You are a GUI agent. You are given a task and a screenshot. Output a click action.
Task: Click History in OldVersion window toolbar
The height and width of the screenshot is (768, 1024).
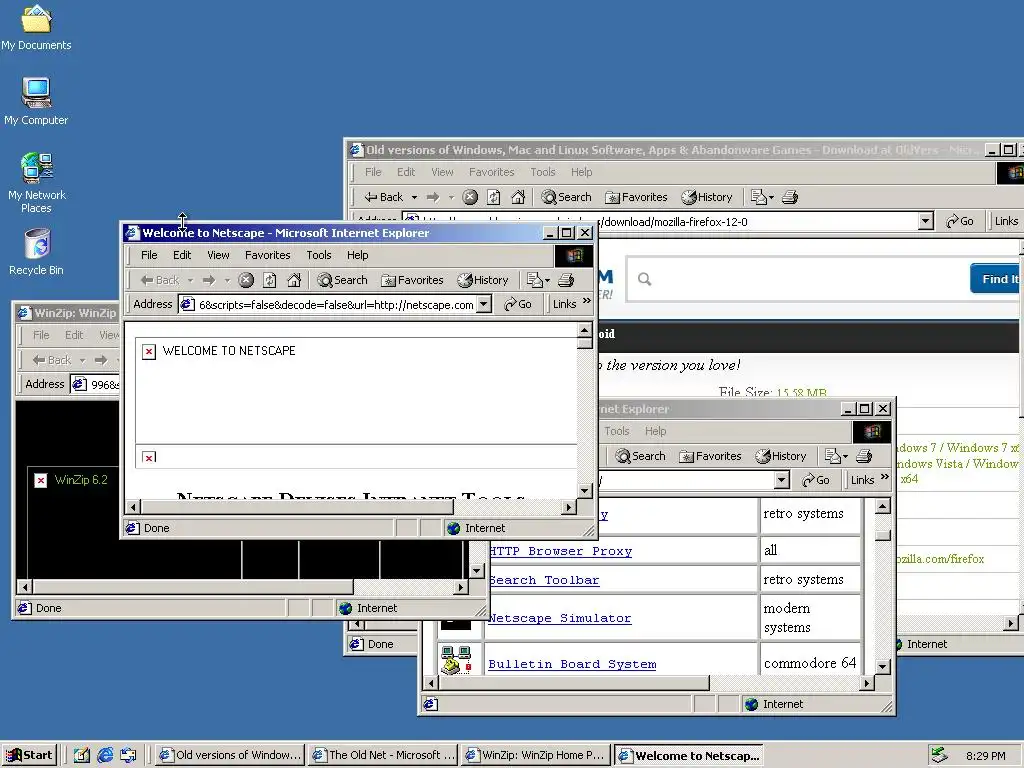(x=707, y=197)
